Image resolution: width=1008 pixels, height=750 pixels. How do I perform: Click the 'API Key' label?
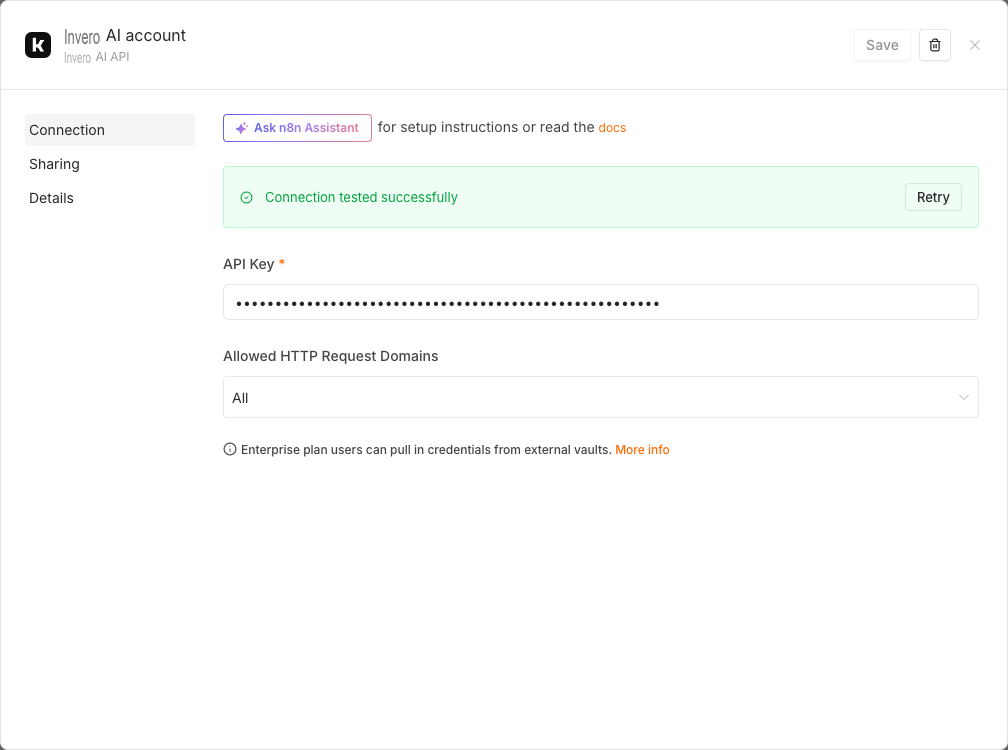tap(249, 264)
